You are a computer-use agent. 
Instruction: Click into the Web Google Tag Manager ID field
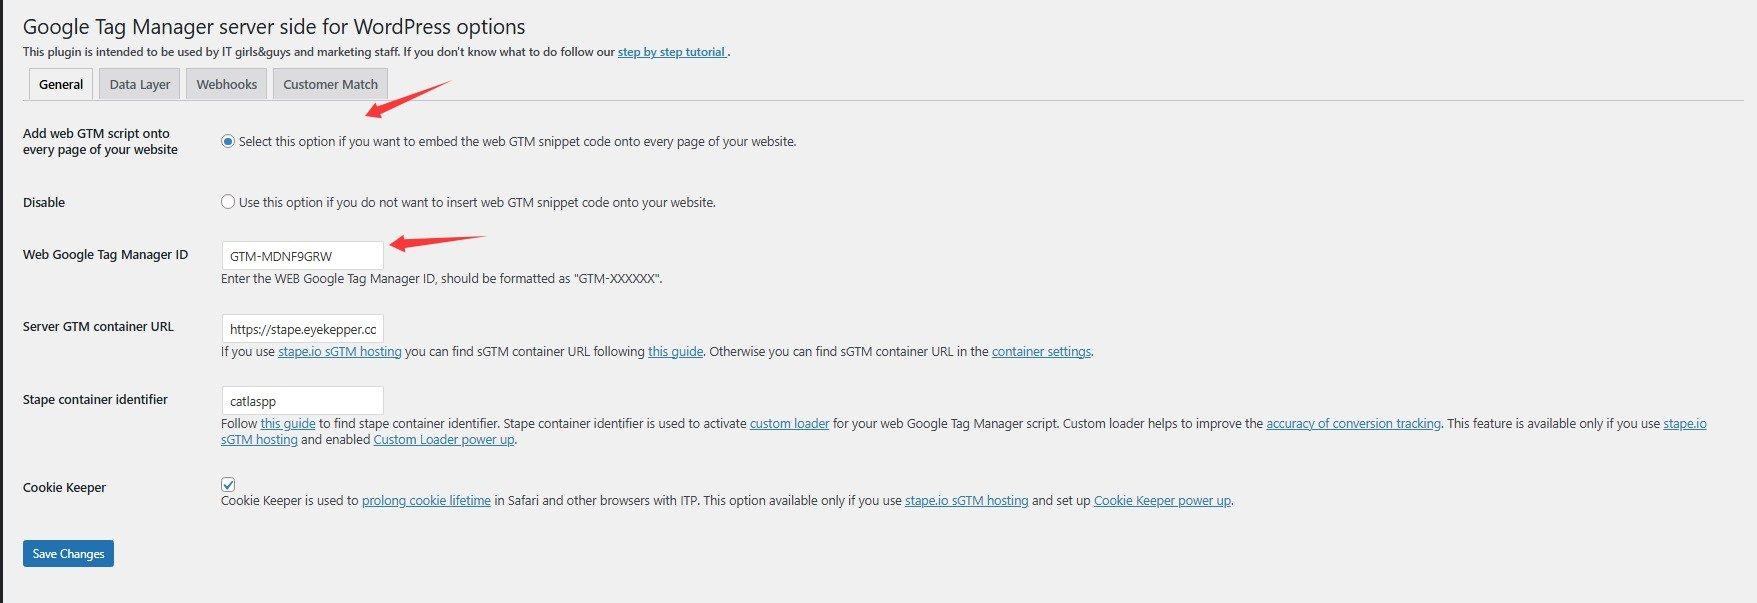tap(302, 256)
